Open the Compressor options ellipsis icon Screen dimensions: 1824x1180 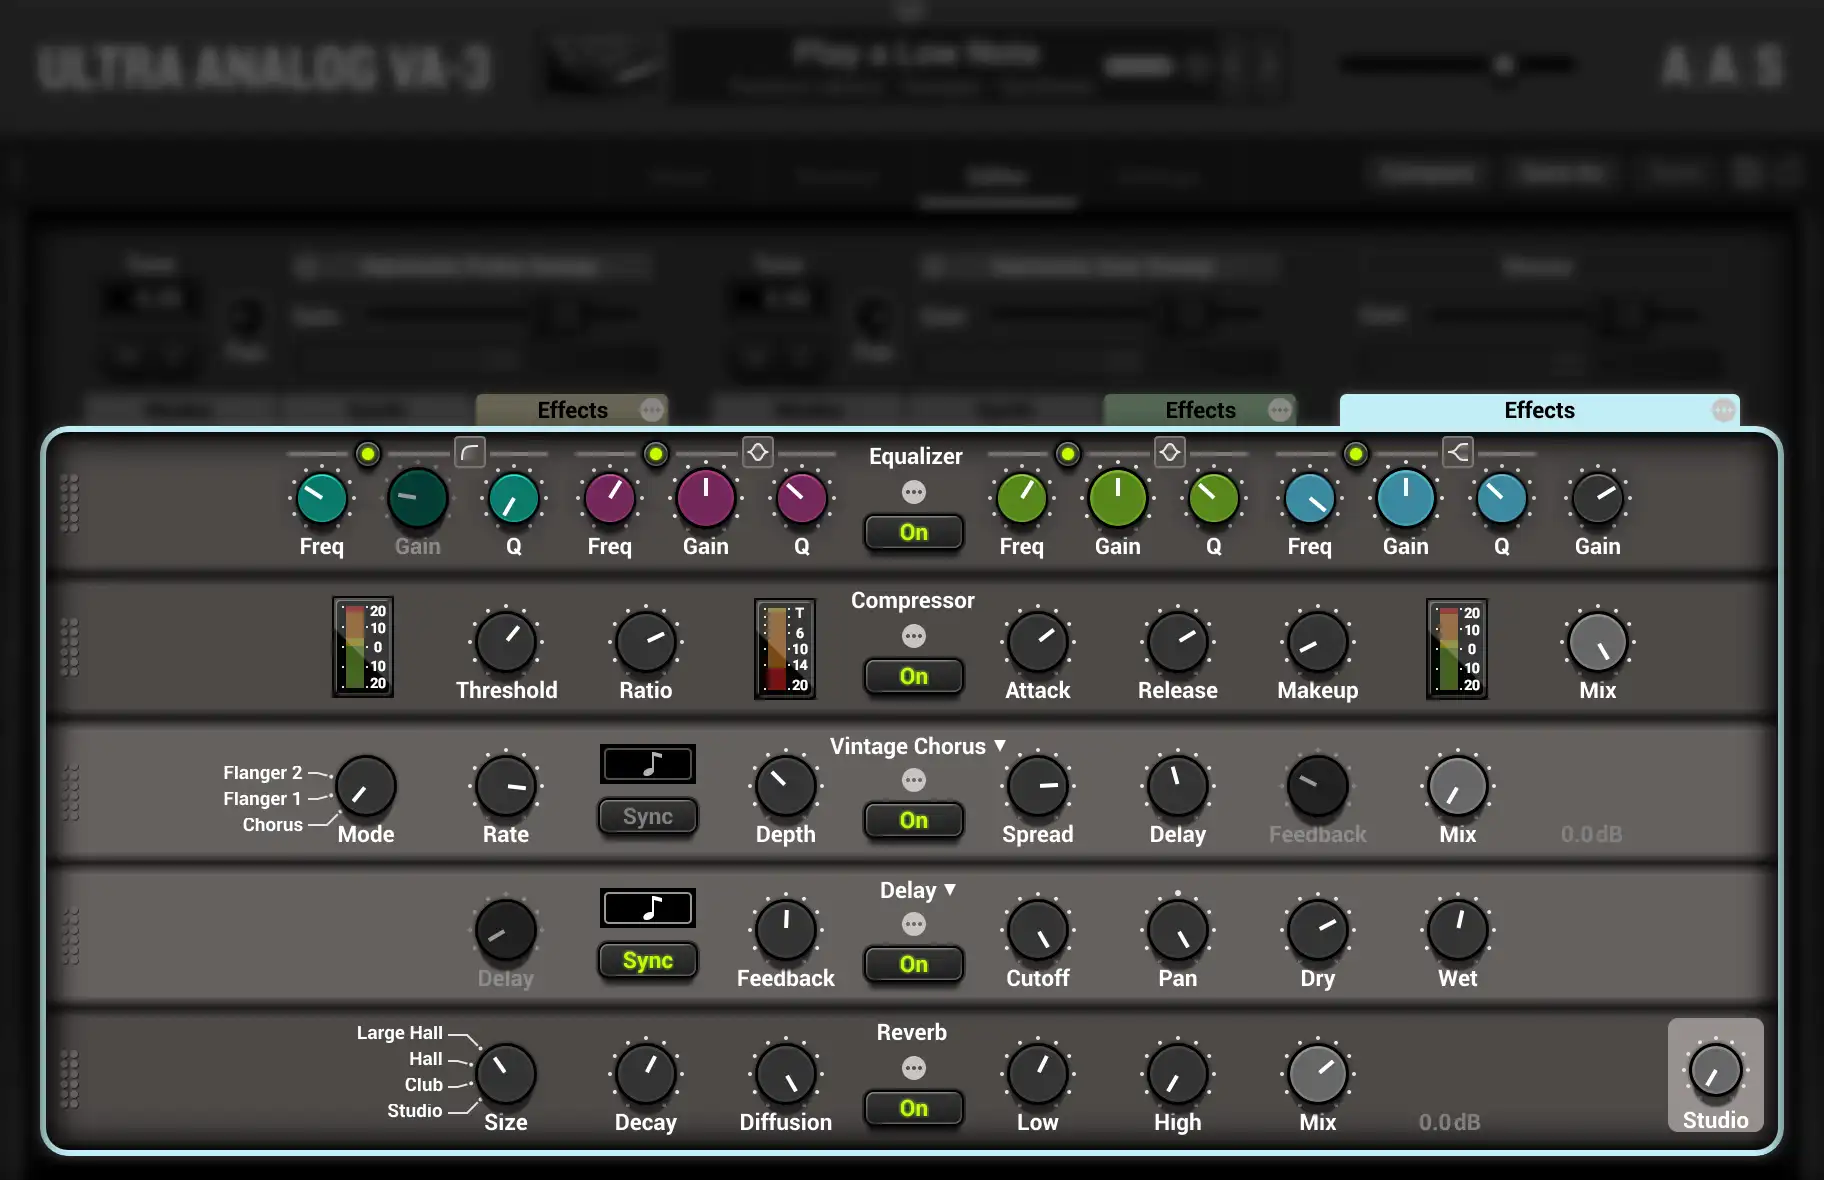tap(914, 636)
